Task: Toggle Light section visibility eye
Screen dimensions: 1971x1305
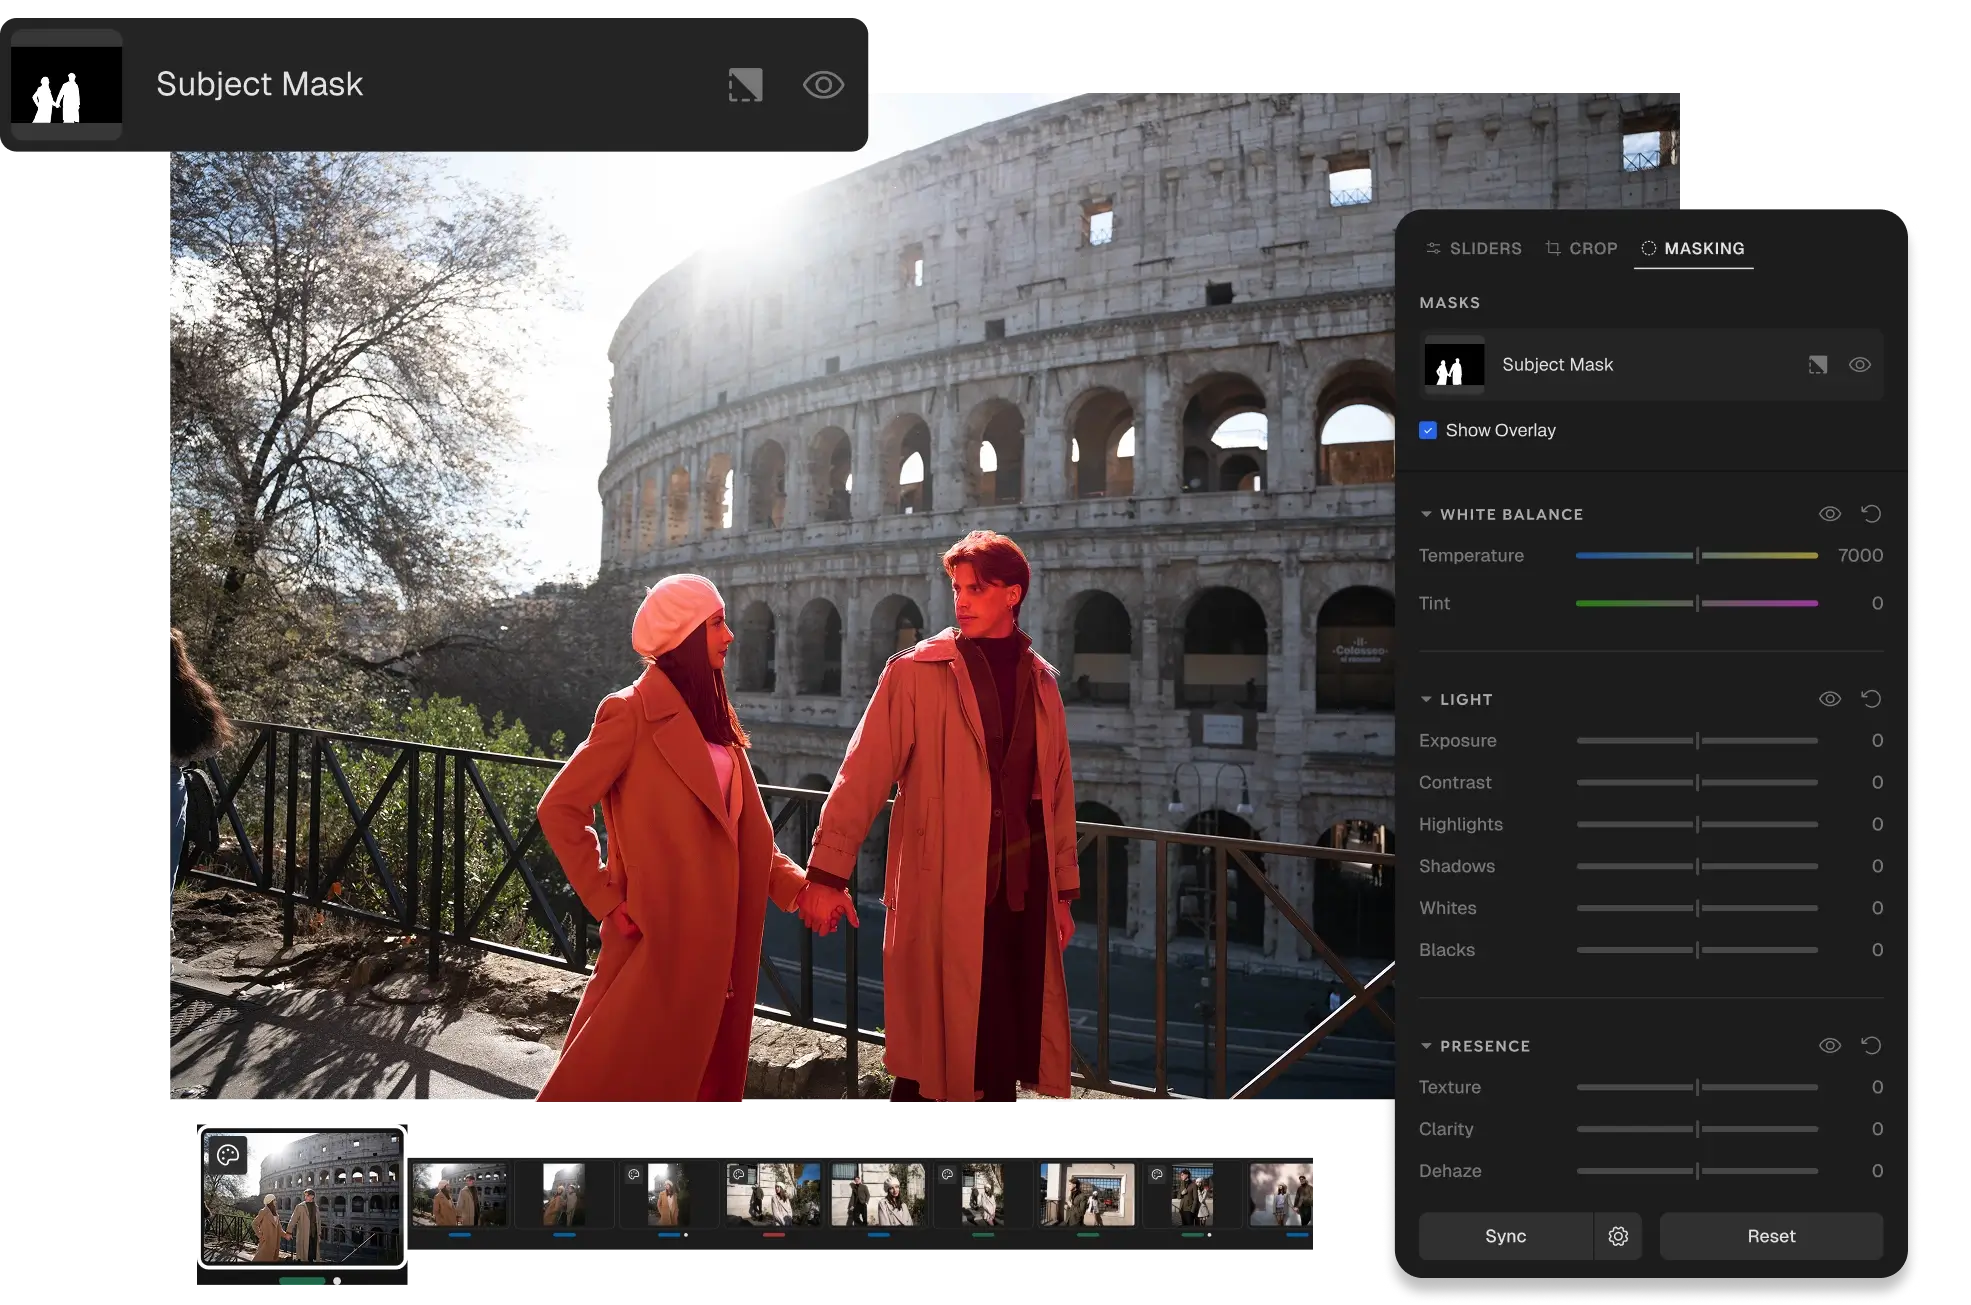Action: pos(1829,699)
